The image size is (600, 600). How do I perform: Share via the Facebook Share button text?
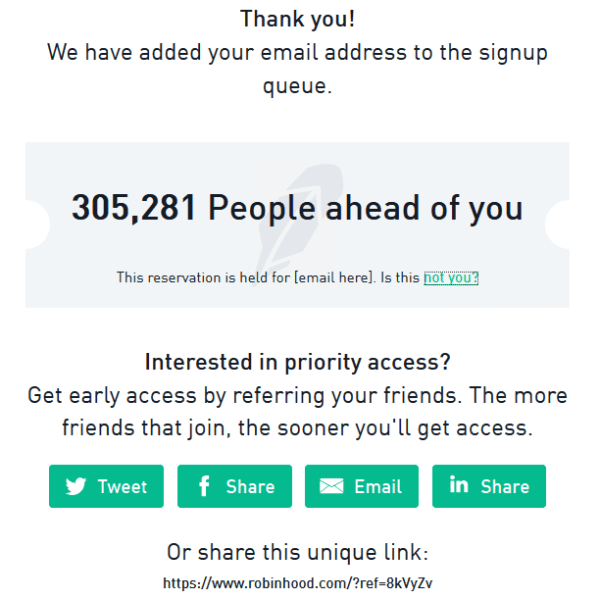coord(250,486)
